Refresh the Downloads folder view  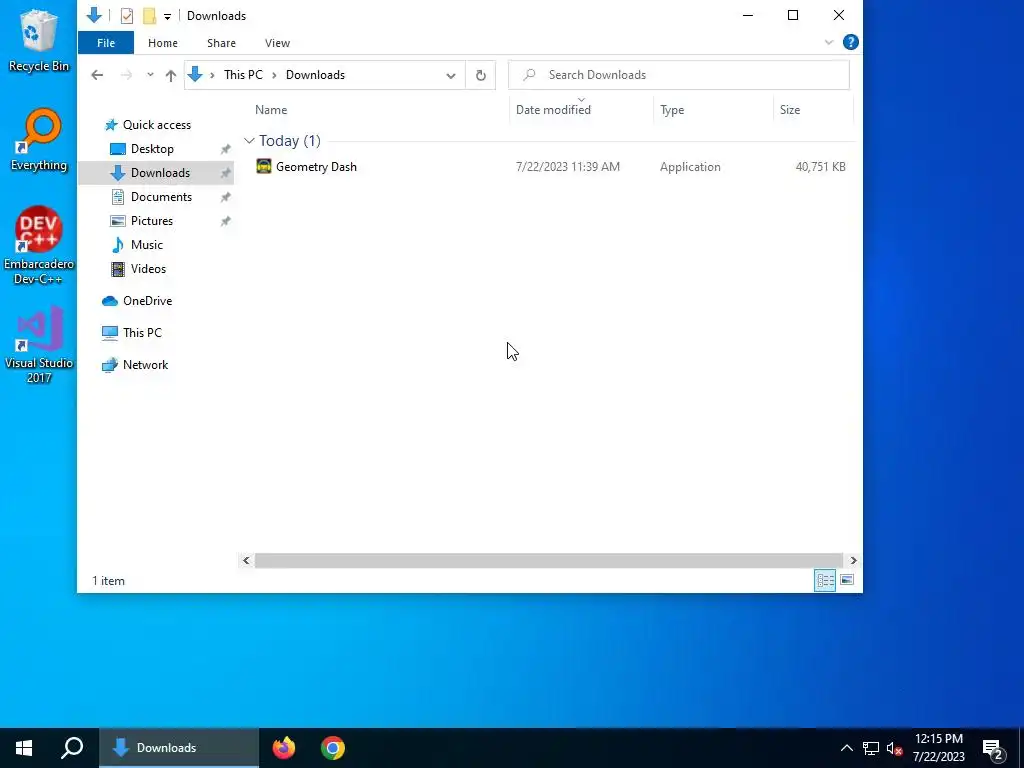coord(481,75)
